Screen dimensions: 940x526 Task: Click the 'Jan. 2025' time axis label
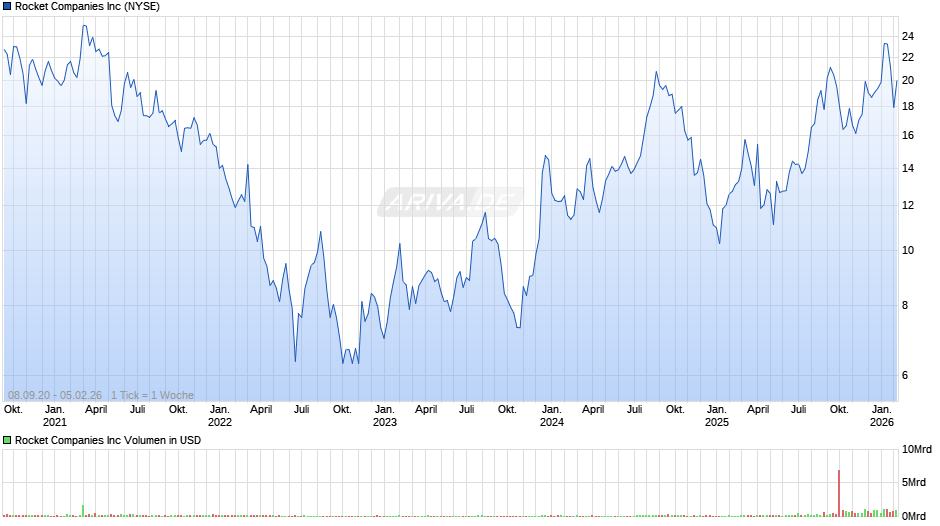(x=716, y=416)
